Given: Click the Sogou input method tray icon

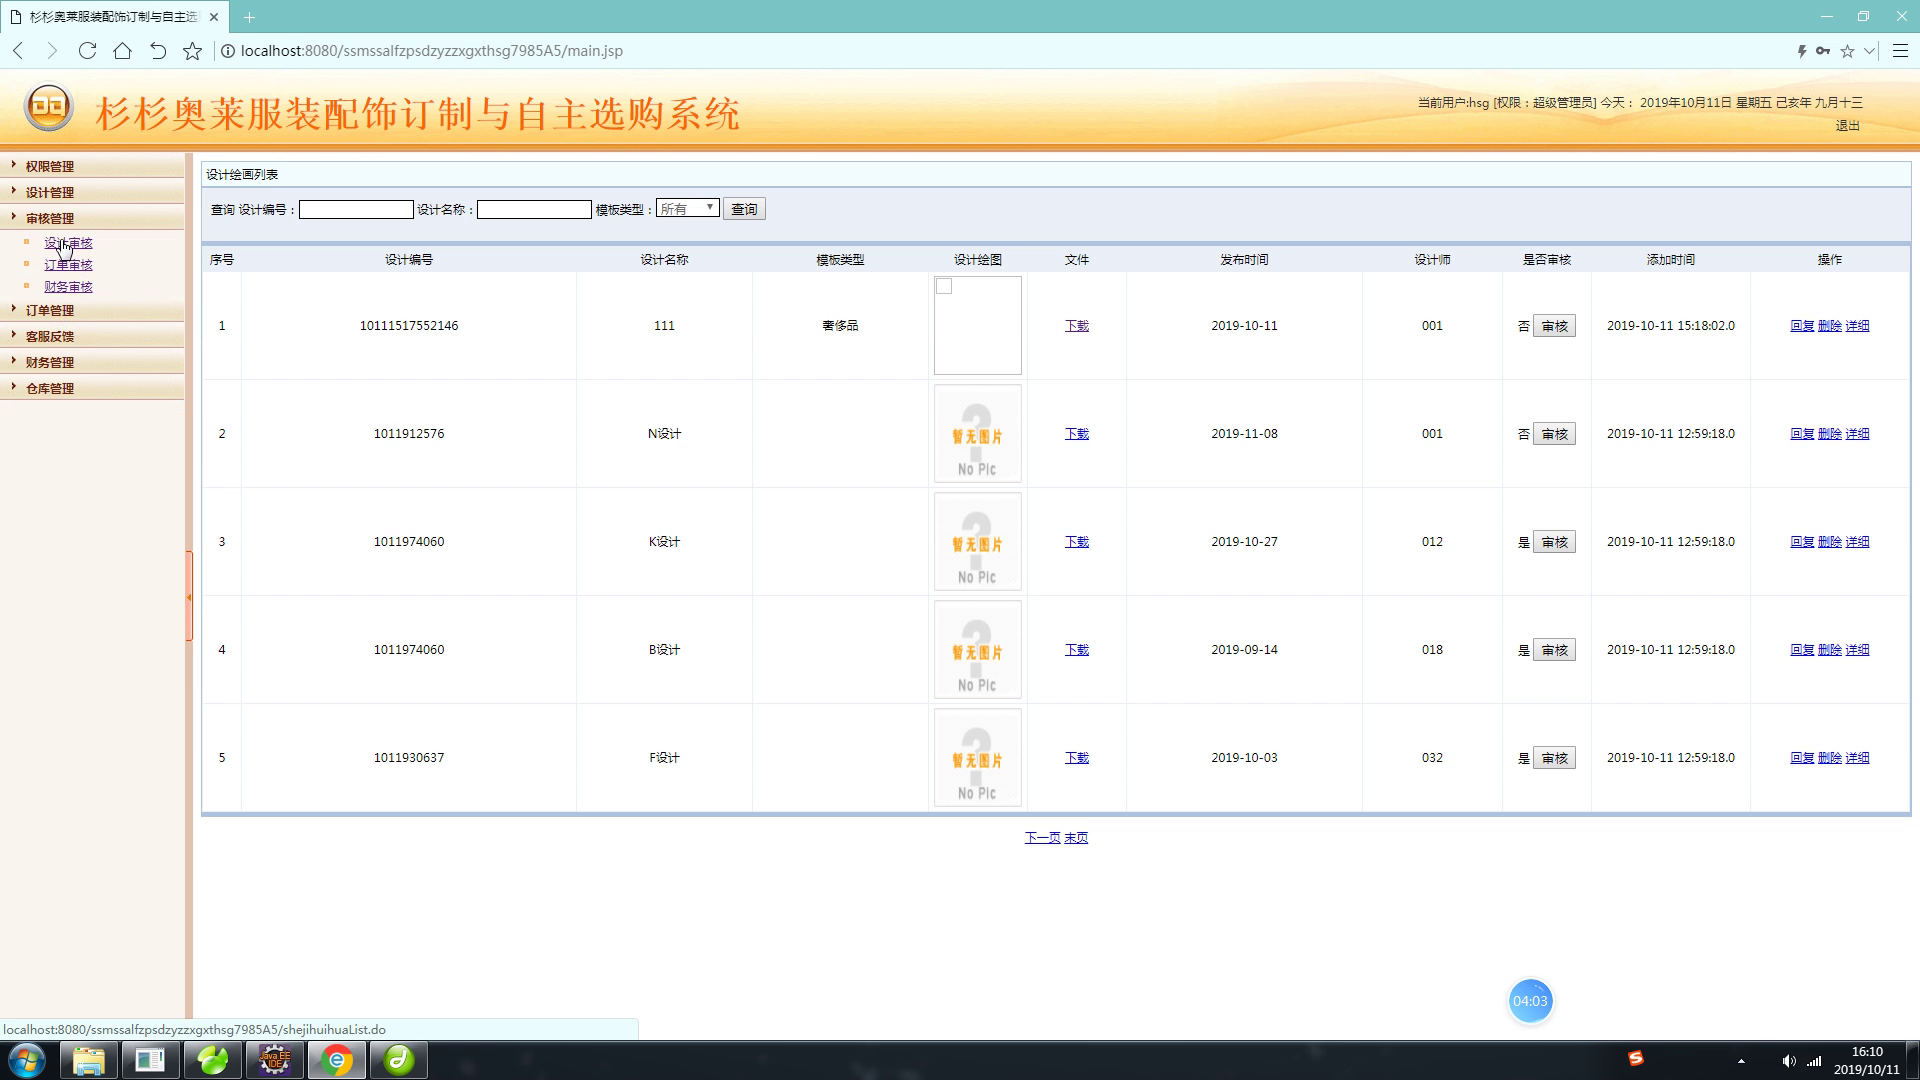Looking at the screenshot, I should [1636, 1058].
